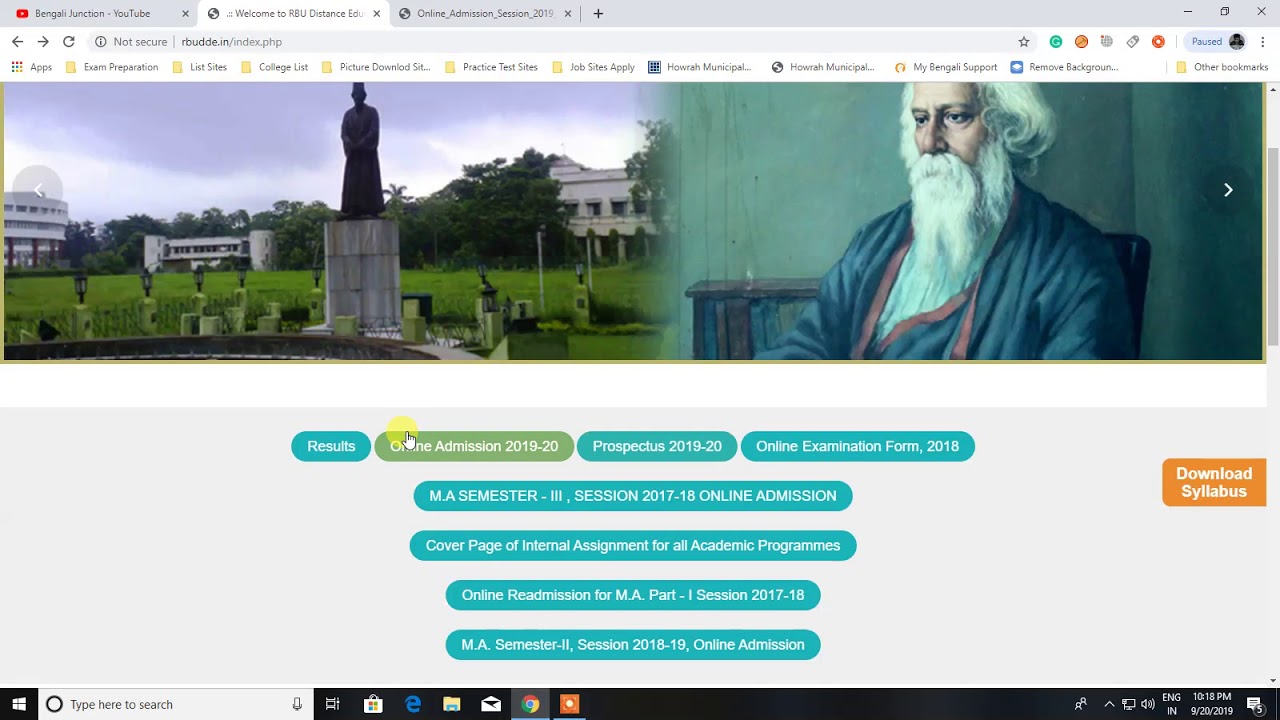Open M.A. Semester-II Session 2018-19 admission
This screenshot has height=720, width=1280.
point(633,645)
